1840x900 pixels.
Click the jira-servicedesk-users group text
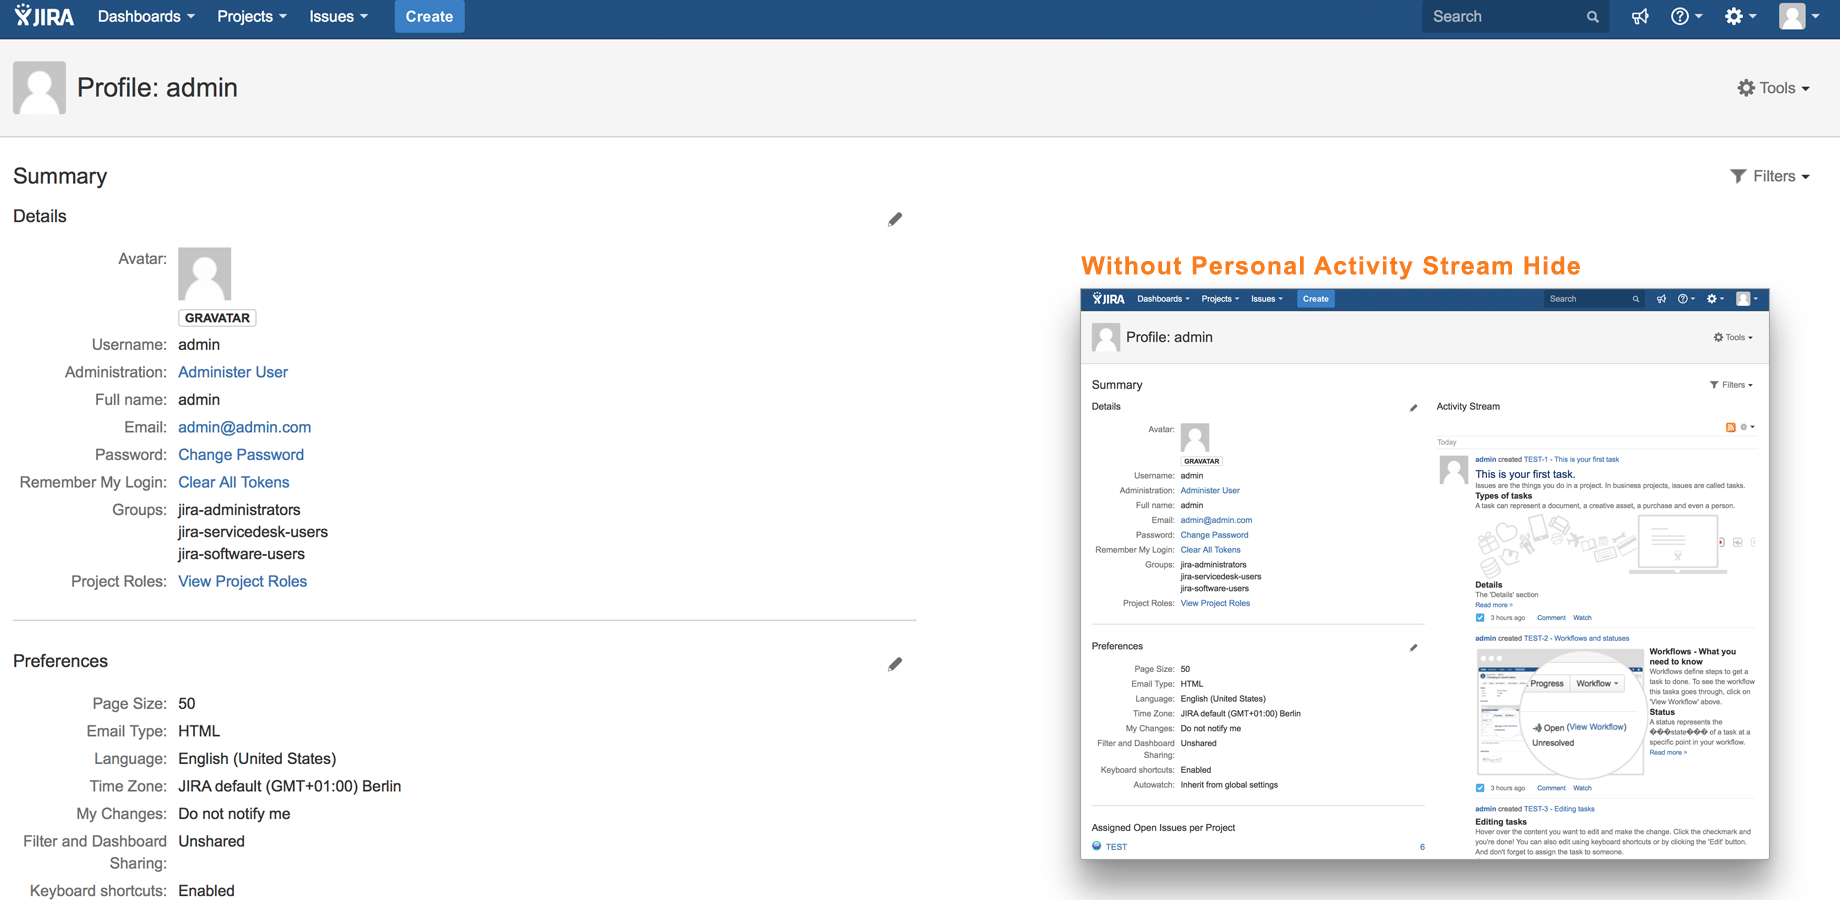[253, 532]
